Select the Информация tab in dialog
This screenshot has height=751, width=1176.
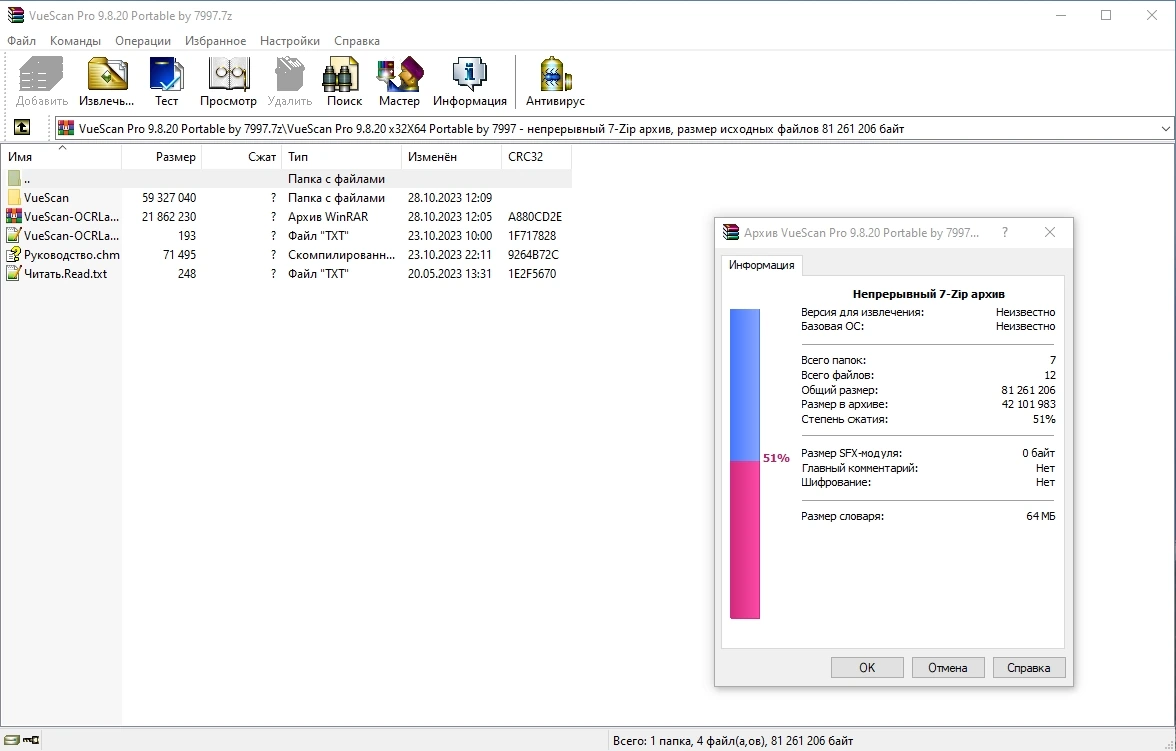point(761,265)
